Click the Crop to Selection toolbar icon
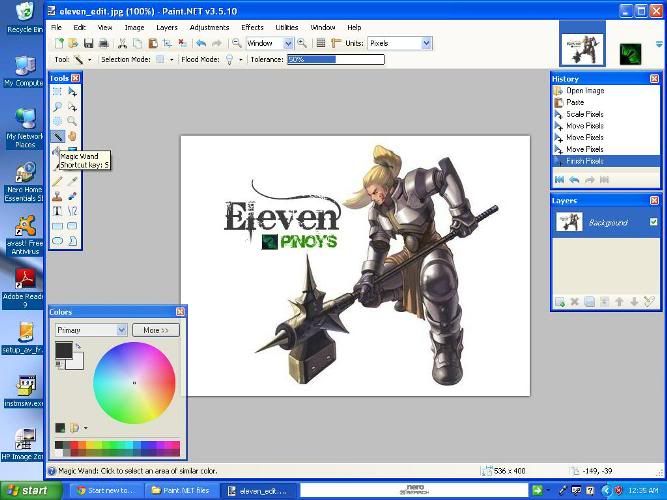This screenshot has height=500, width=667. (167, 43)
